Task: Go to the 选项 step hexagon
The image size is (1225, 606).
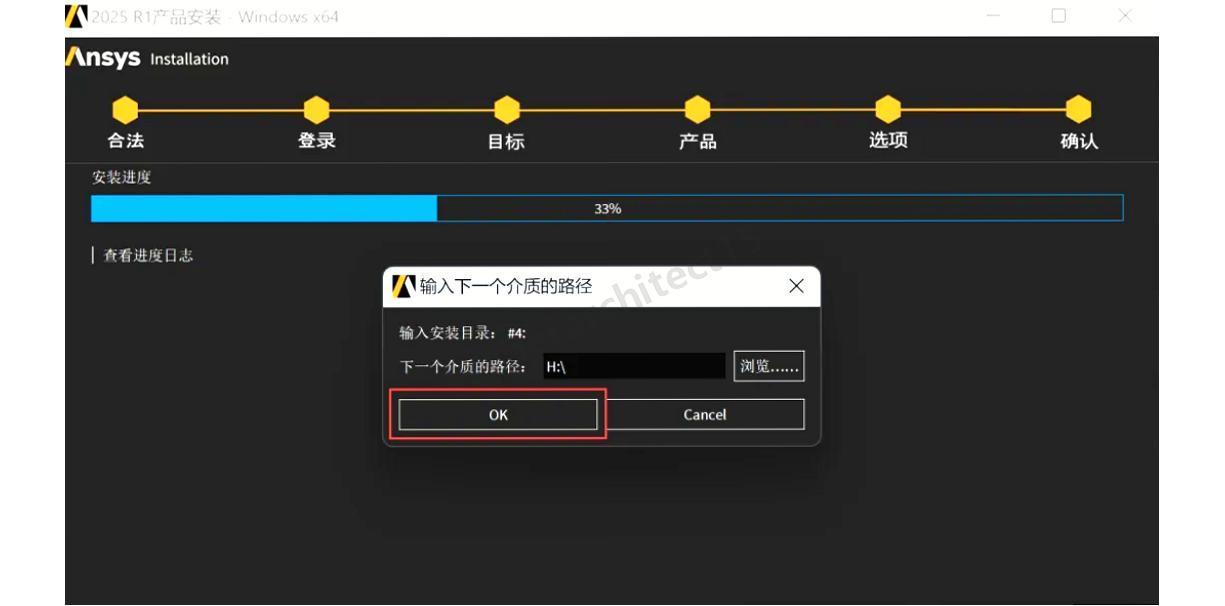Action: coord(888,110)
